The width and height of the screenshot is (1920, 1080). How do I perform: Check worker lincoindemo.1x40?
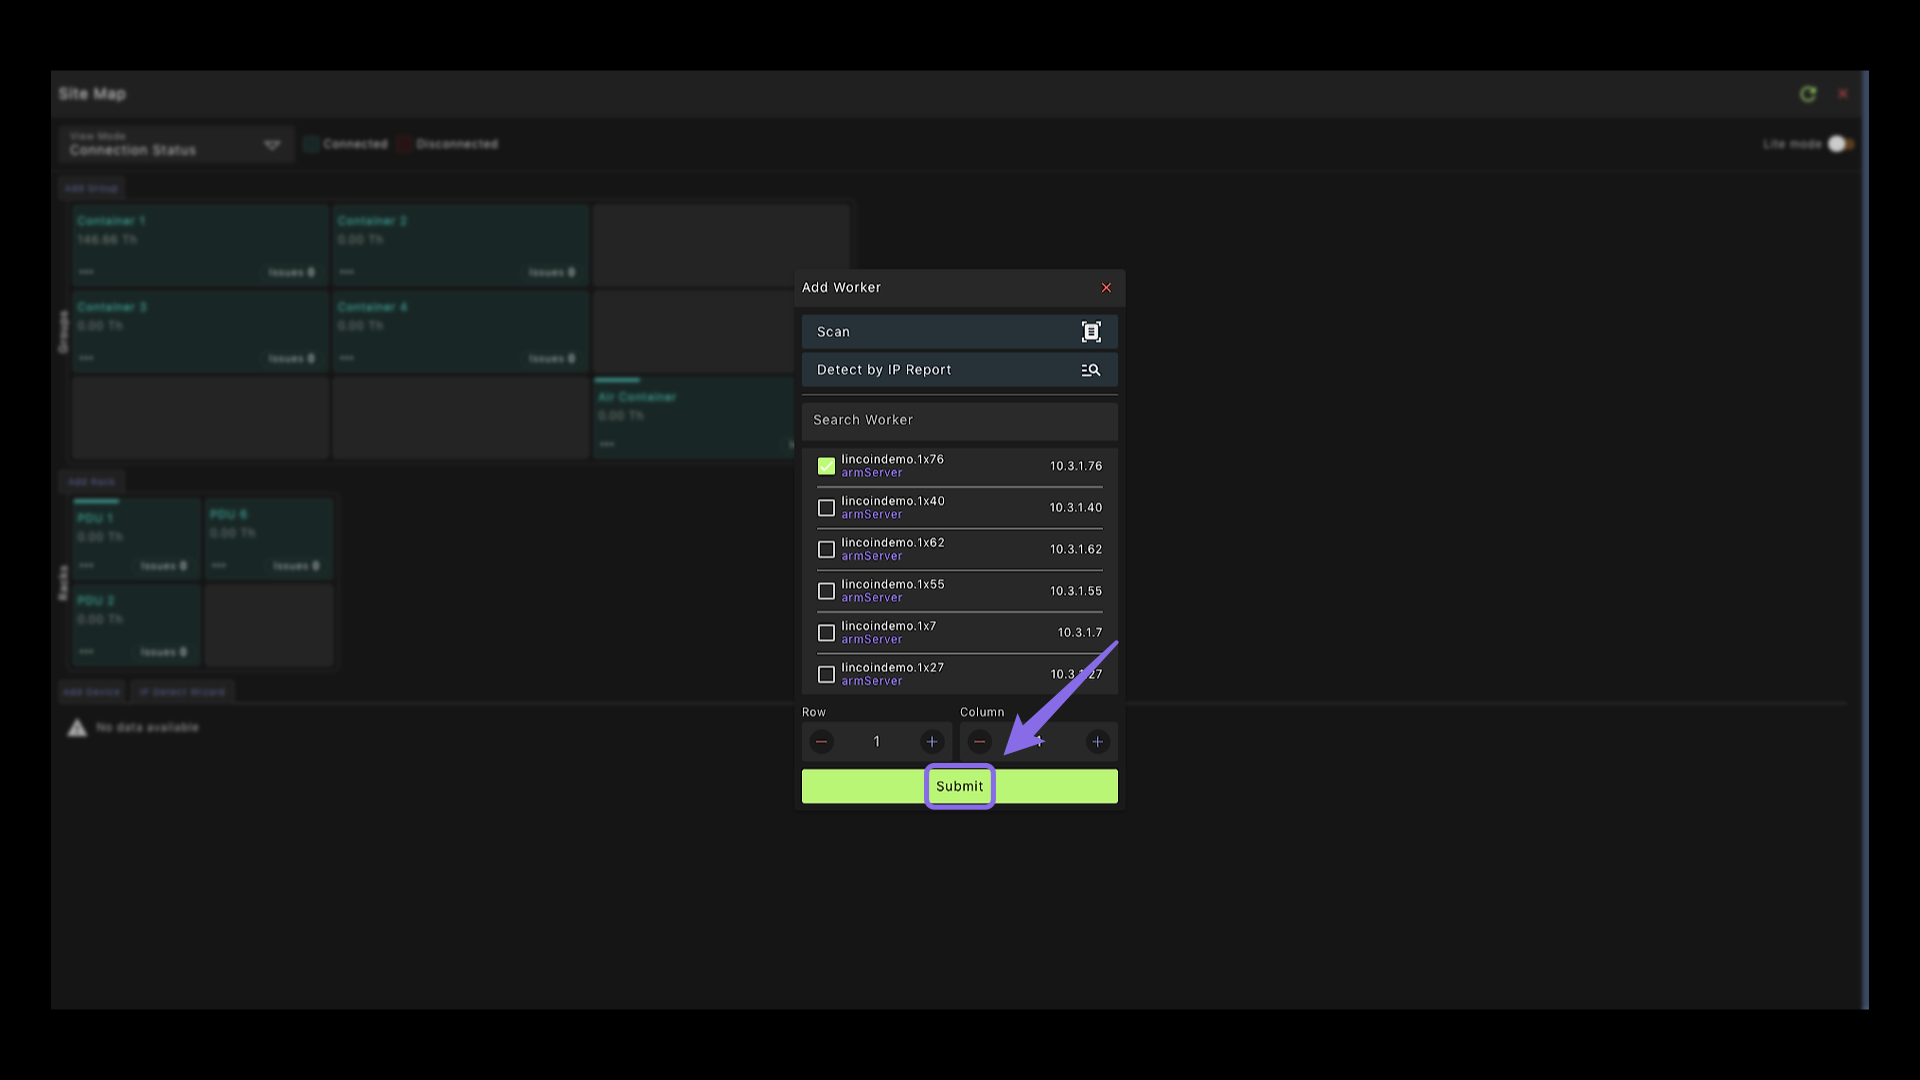tap(826, 508)
